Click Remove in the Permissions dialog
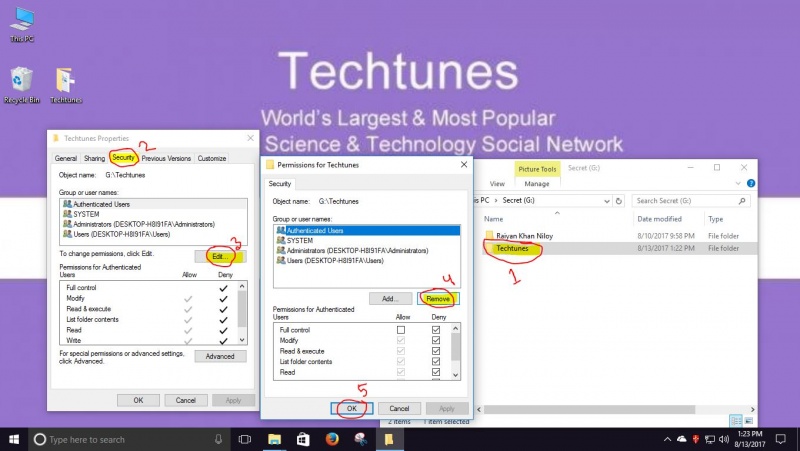 coord(438,298)
